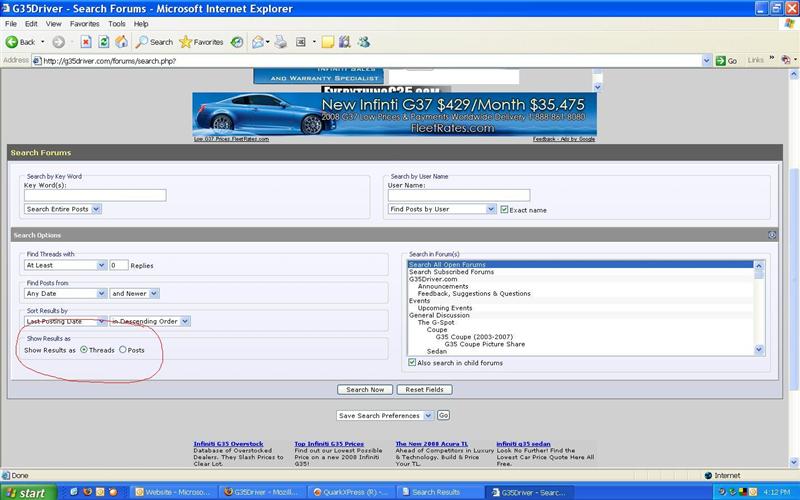The image size is (800, 500).
Task: Click the Mail toolbar icon
Action: [x=258, y=42]
